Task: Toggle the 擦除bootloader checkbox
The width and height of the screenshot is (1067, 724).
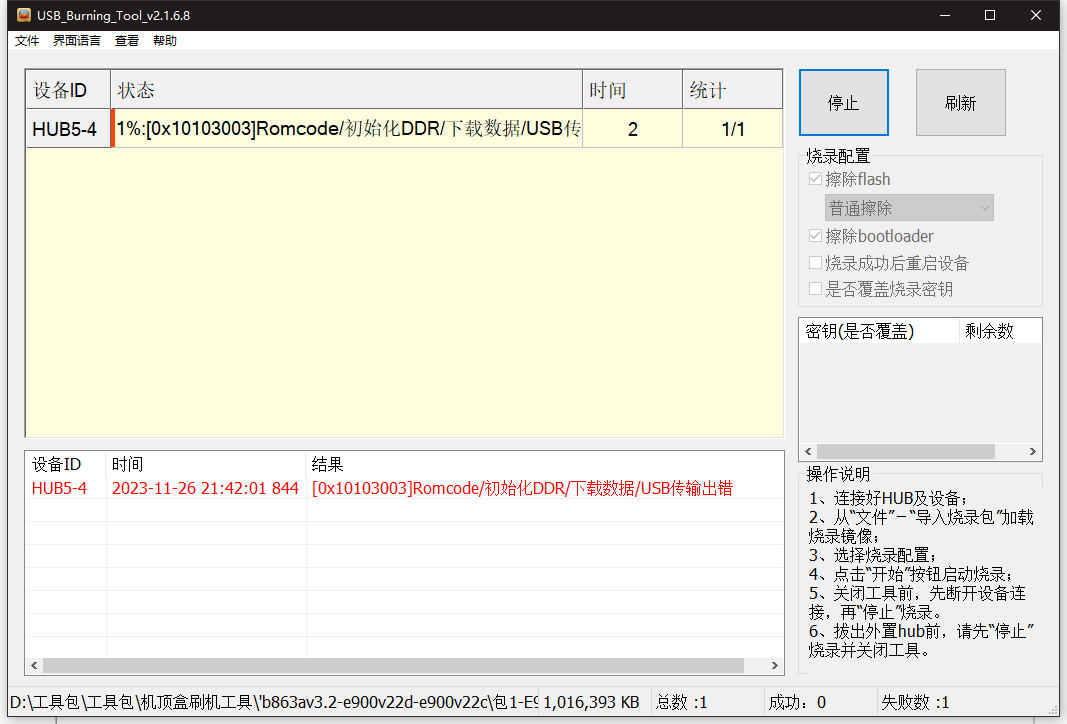Action: point(816,237)
